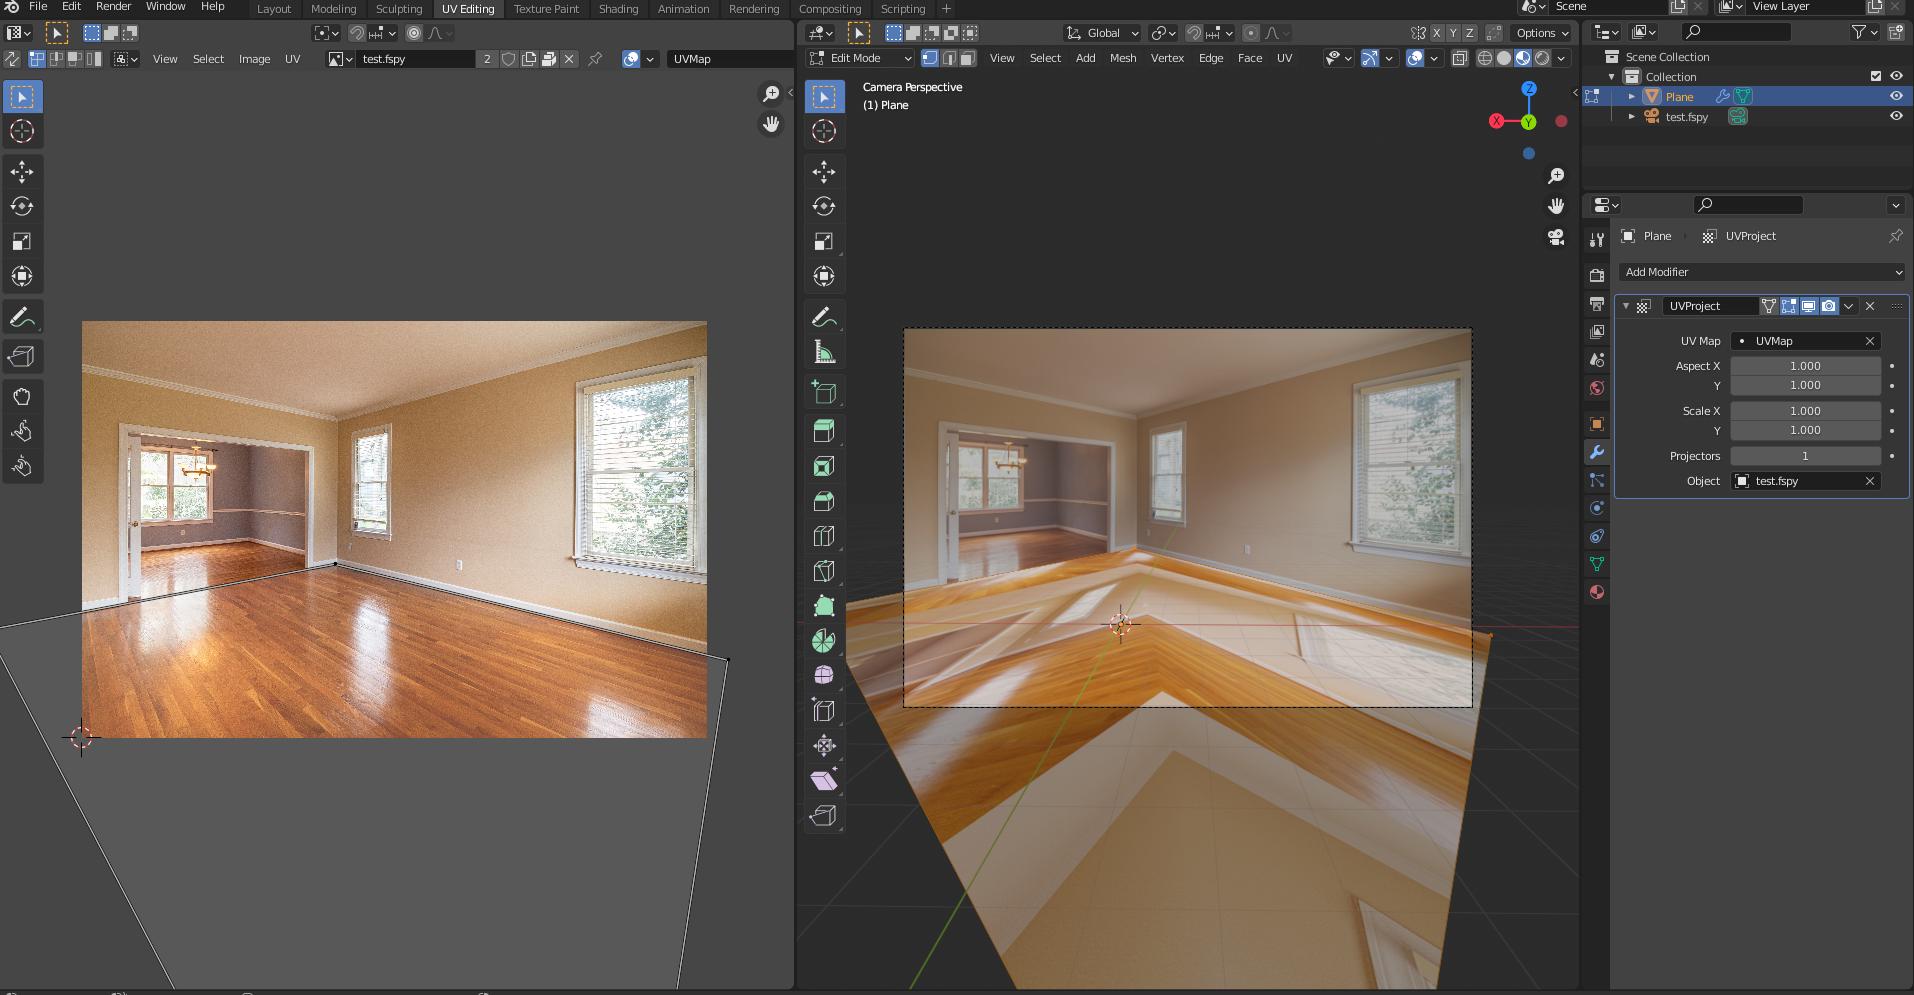Select the Move tool in UV editor
Image resolution: width=1914 pixels, height=995 pixels.
click(22, 172)
